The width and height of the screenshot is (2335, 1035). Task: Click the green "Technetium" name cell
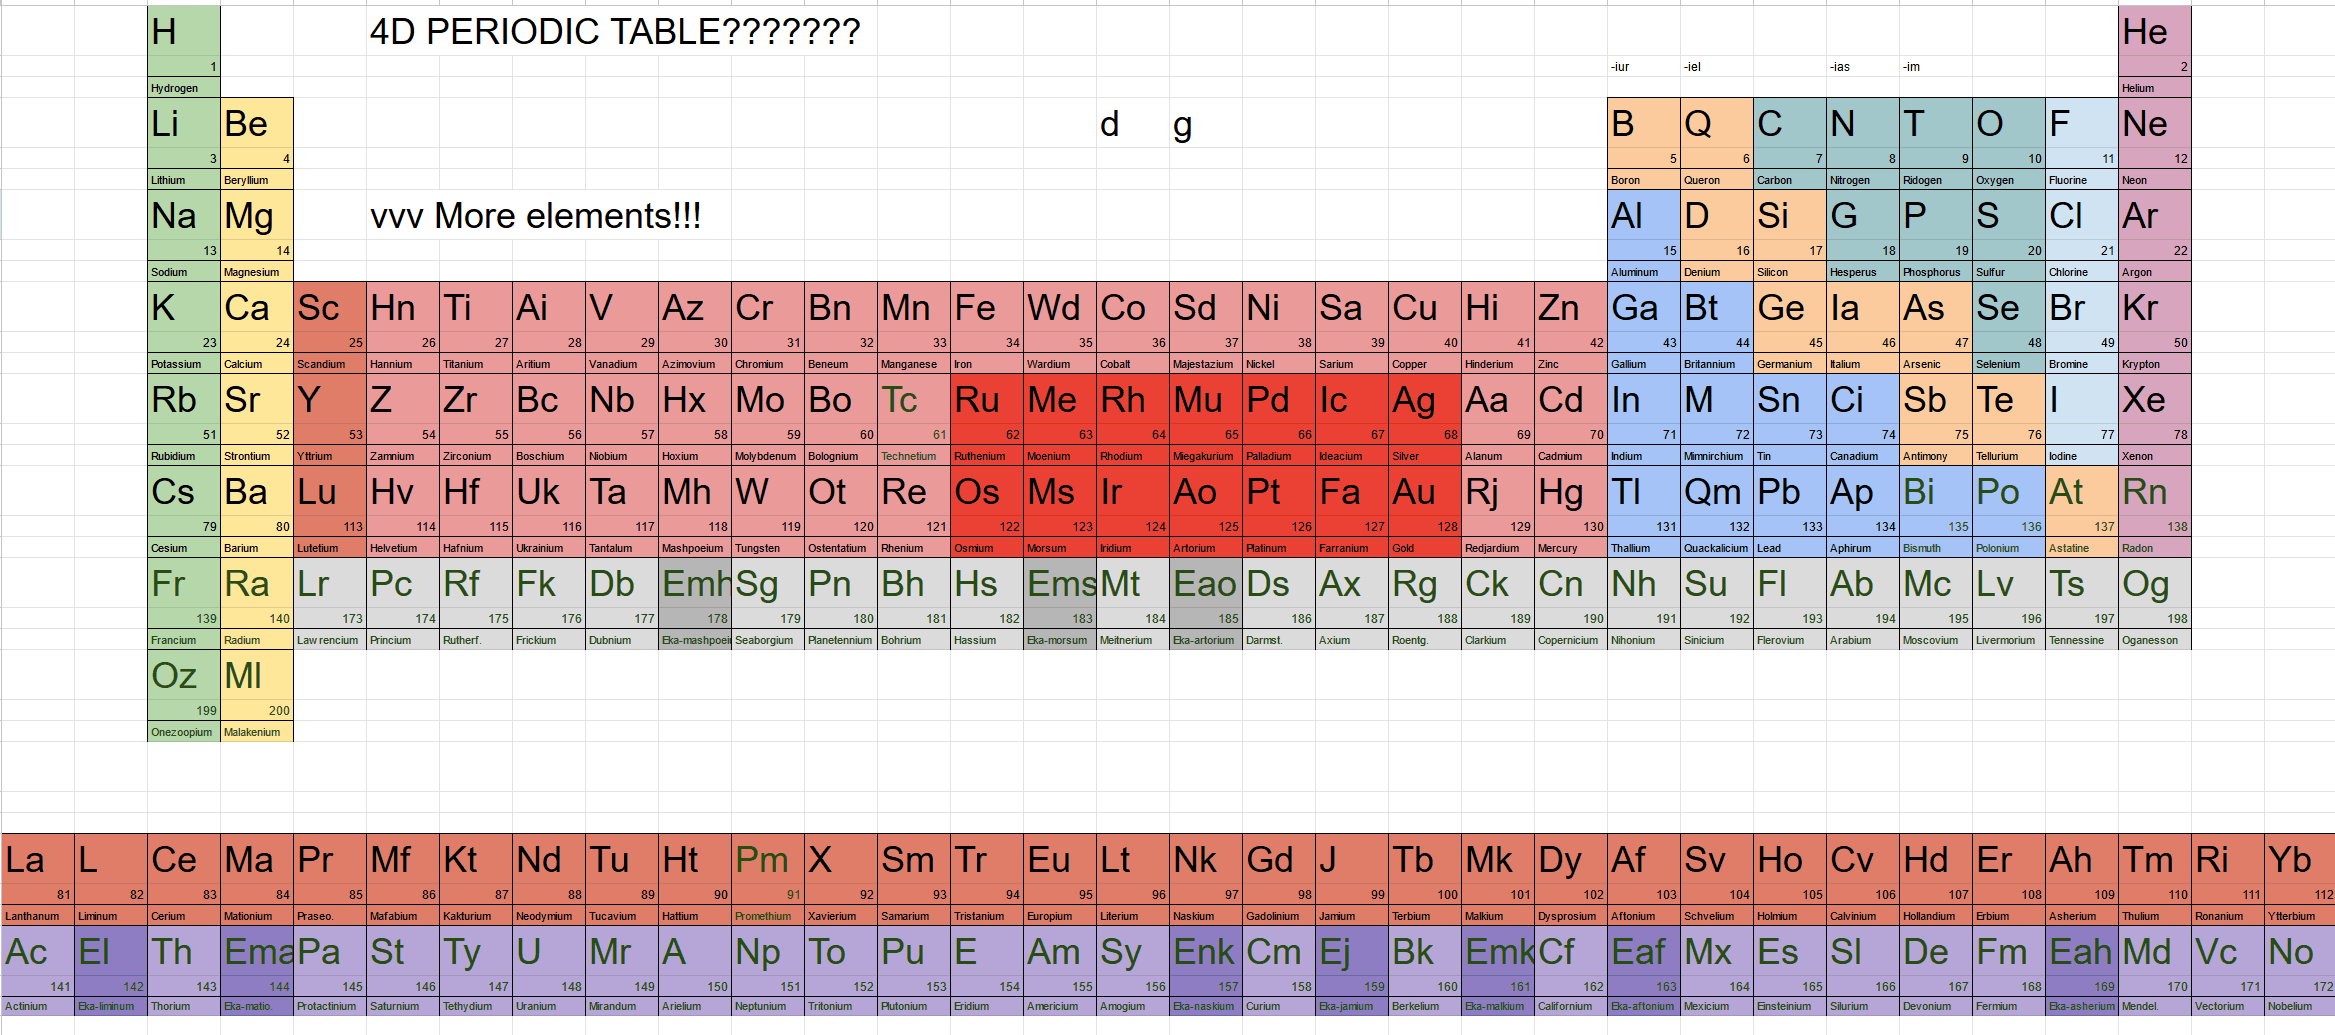tap(914, 456)
